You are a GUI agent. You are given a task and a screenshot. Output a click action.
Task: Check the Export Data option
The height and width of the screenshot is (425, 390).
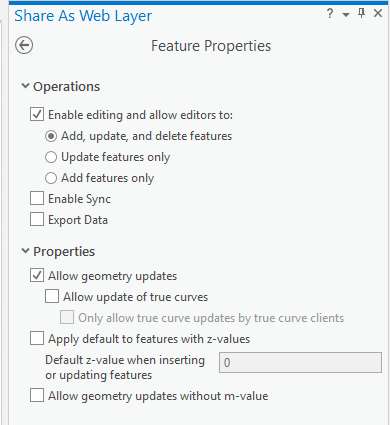(37, 220)
